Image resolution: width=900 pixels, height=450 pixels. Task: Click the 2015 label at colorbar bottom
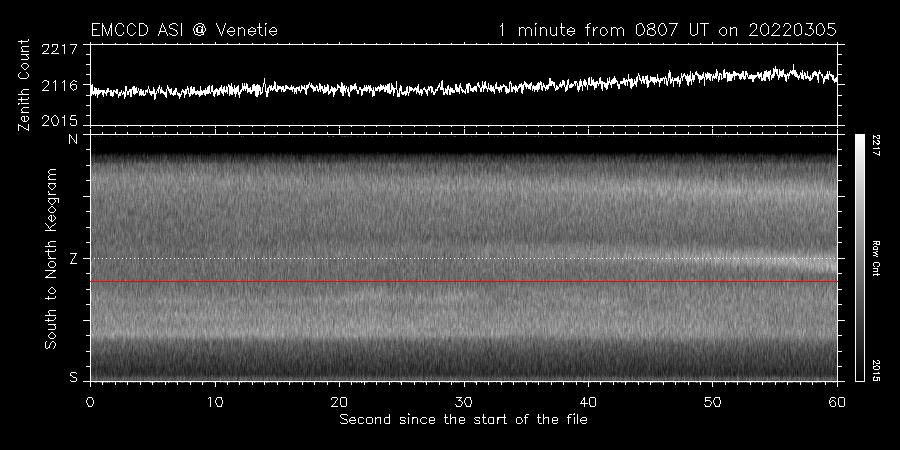(x=876, y=370)
